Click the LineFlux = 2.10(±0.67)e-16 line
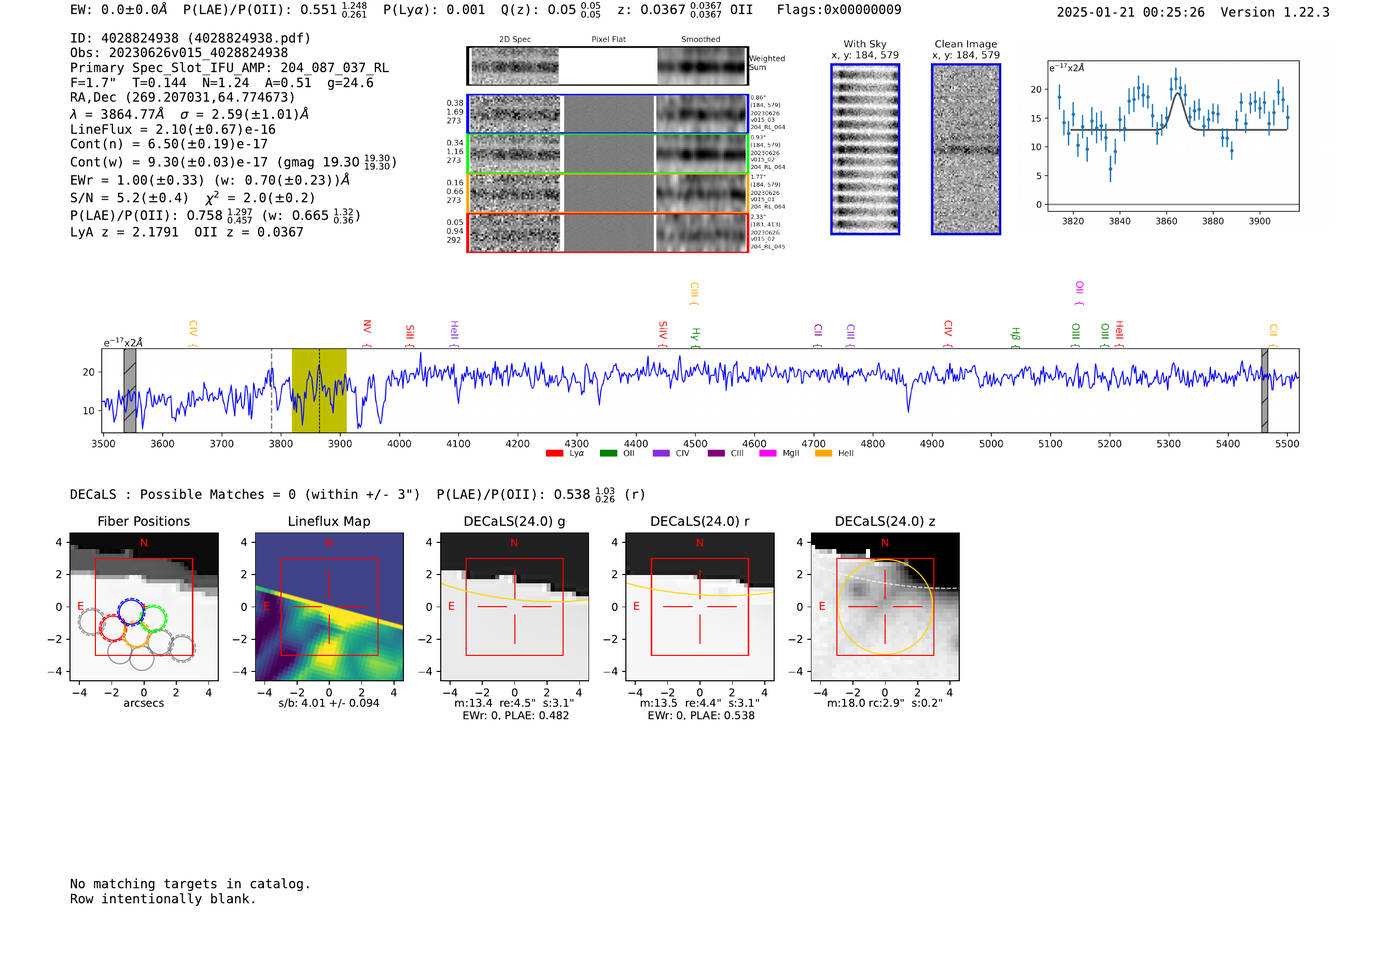The height and width of the screenshot is (953, 1400). (x=173, y=129)
